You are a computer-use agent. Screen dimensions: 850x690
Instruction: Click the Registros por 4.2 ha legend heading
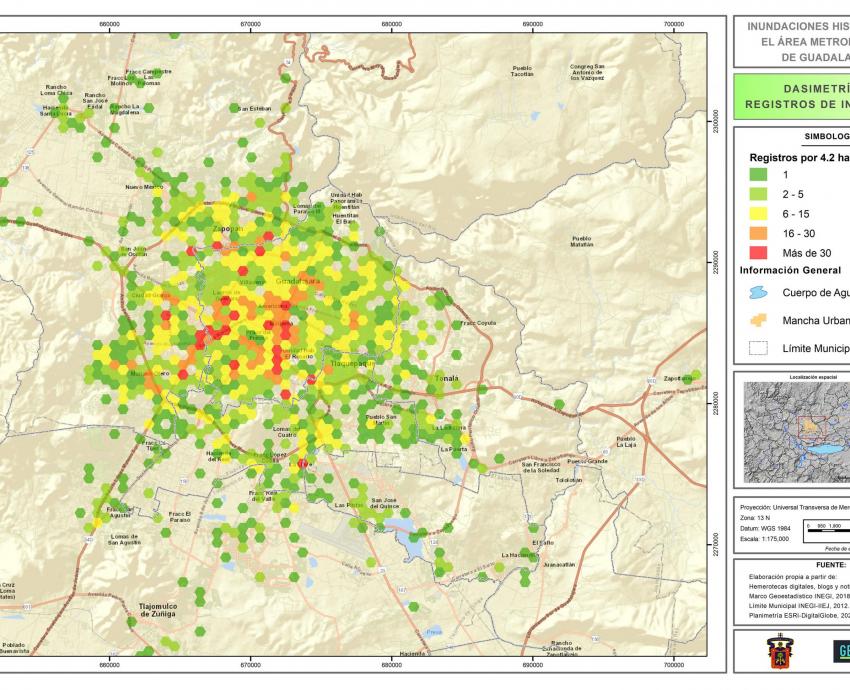(800, 158)
